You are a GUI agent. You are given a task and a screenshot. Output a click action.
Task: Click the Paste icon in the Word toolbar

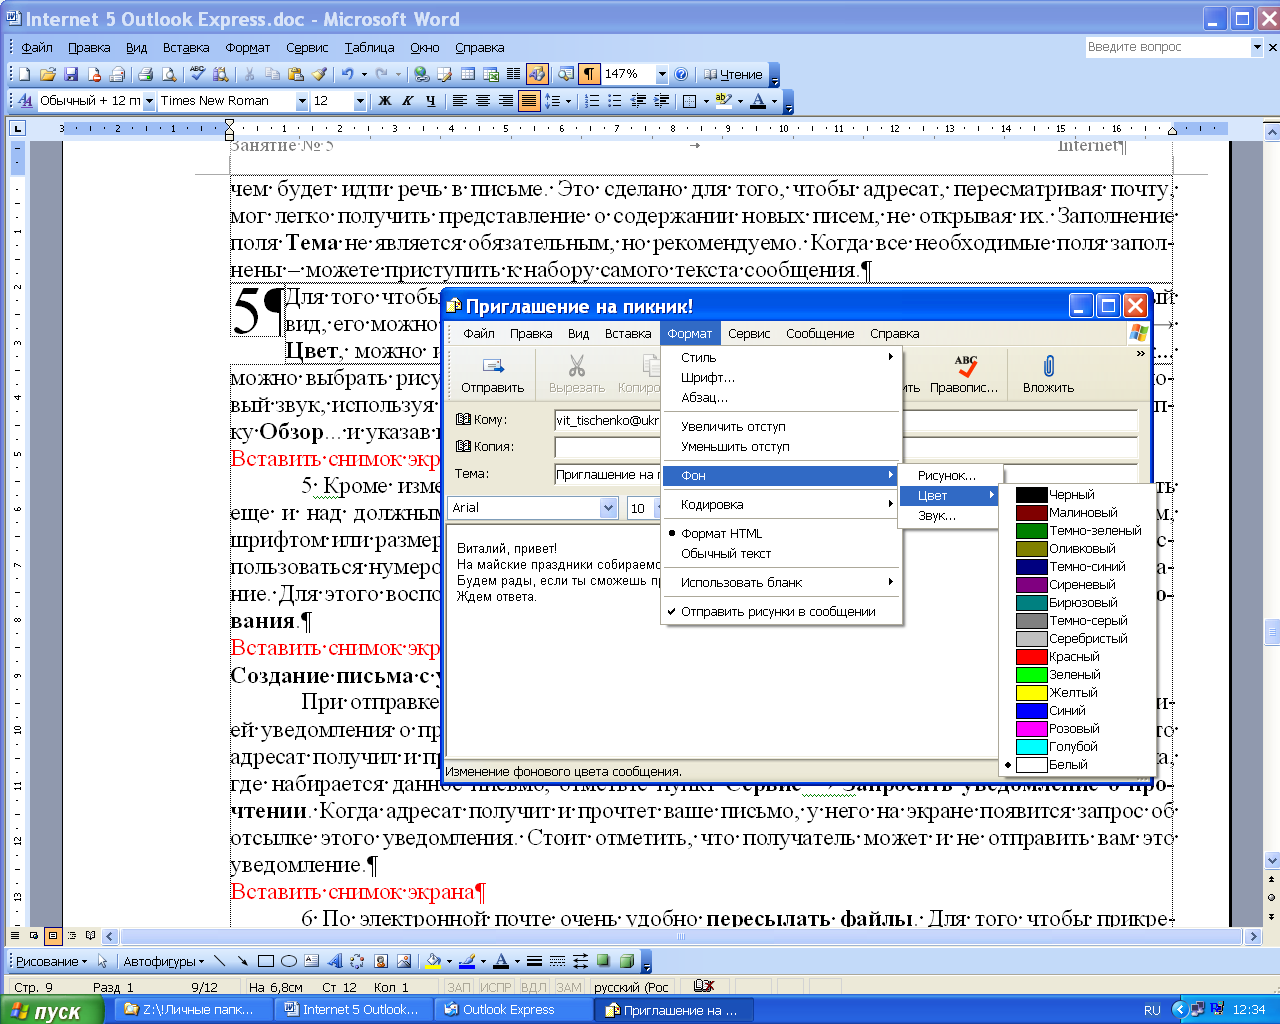coord(296,74)
